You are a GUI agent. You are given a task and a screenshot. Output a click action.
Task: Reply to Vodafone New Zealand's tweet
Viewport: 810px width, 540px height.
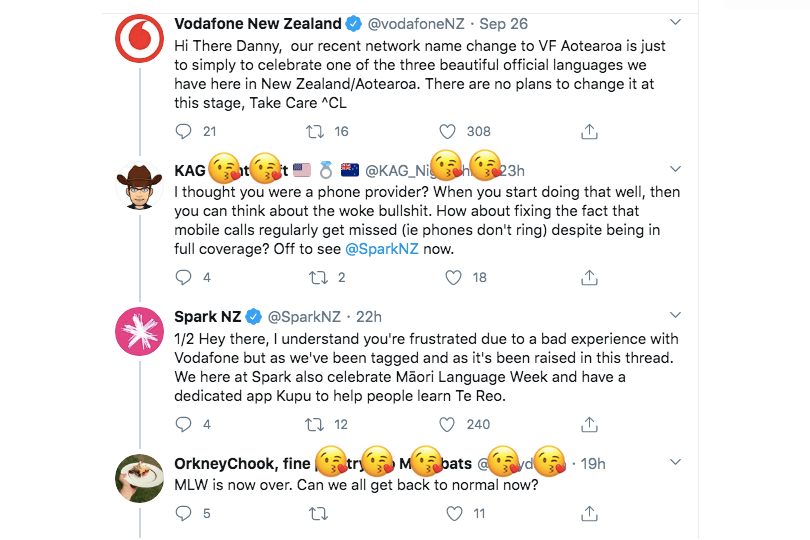click(x=183, y=131)
